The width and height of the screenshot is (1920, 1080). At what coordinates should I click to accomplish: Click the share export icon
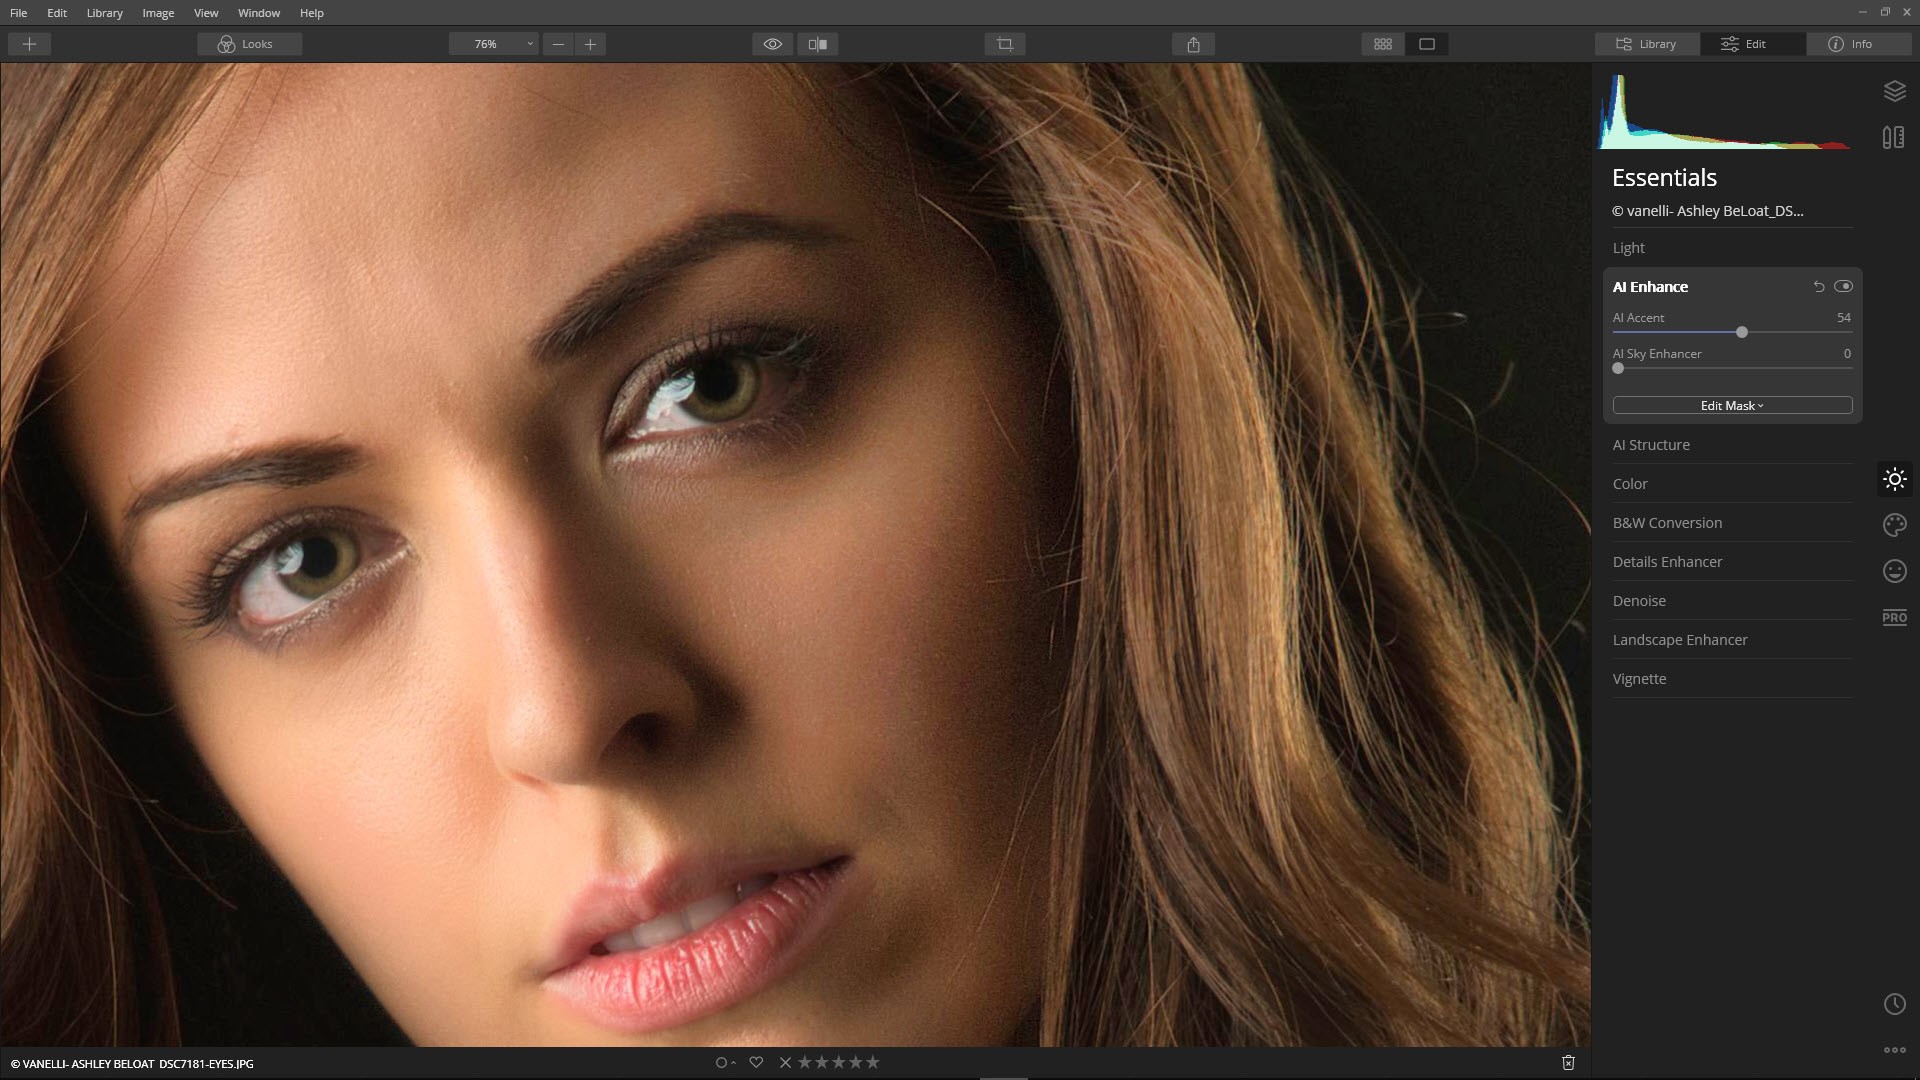pyautogui.click(x=1193, y=44)
